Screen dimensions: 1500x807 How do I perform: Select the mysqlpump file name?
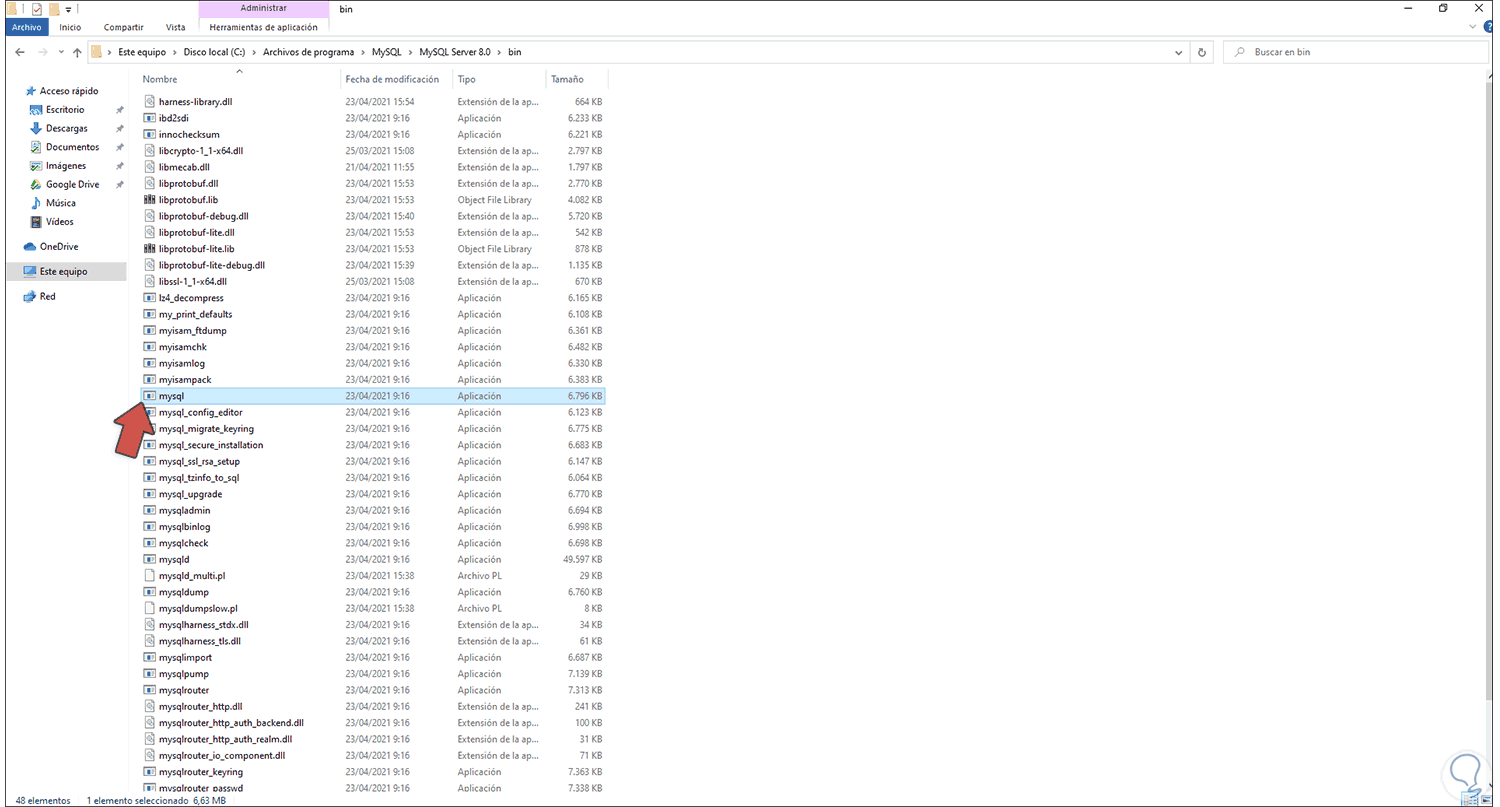[183, 674]
